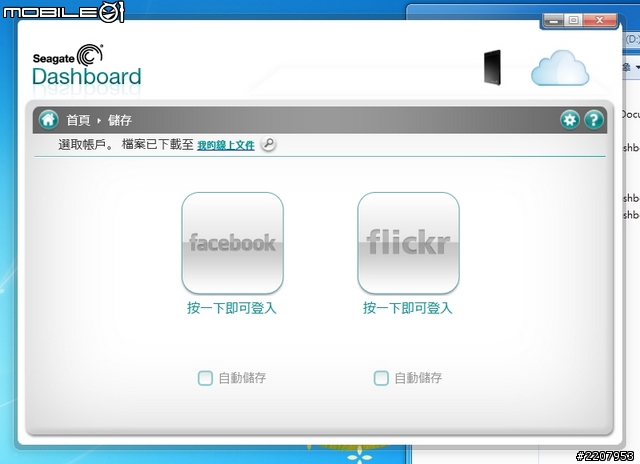The height and width of the screenshot is (464, 640).
Task: Enable 自動儲存 checkbox under flickr
Action: [x=381, y=378]
